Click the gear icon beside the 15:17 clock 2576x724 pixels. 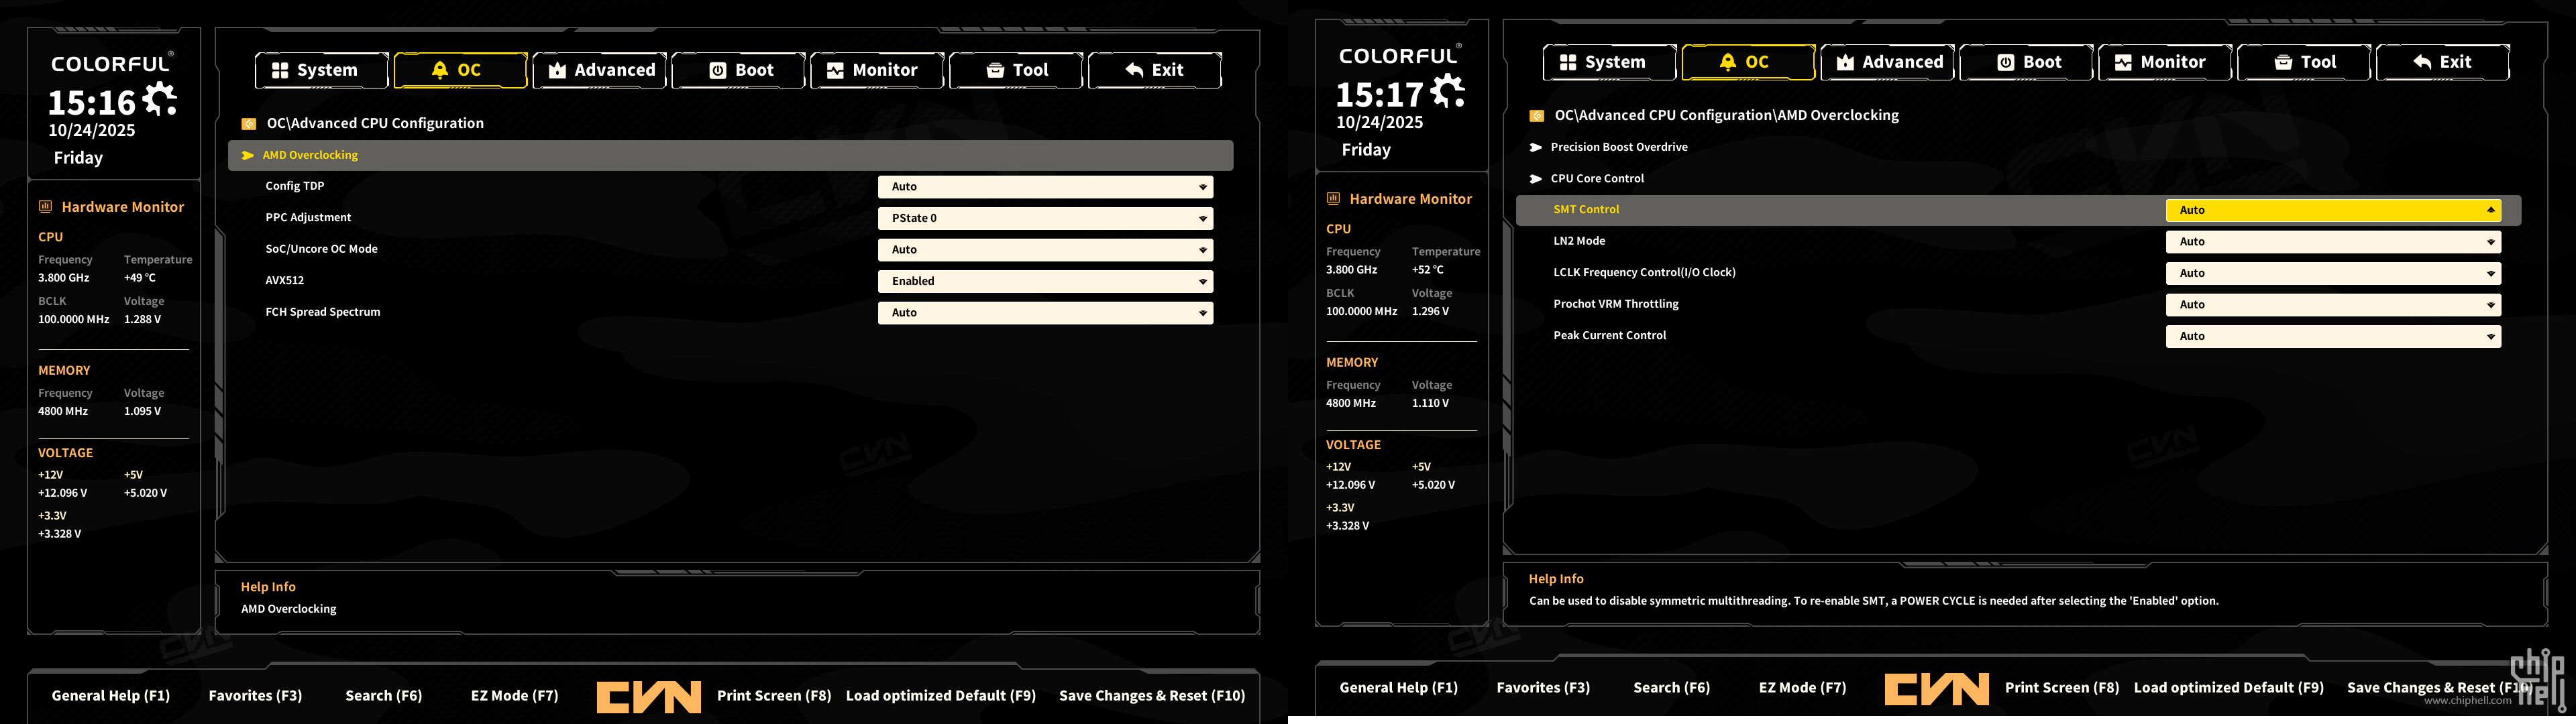(x=1447, y=91)
